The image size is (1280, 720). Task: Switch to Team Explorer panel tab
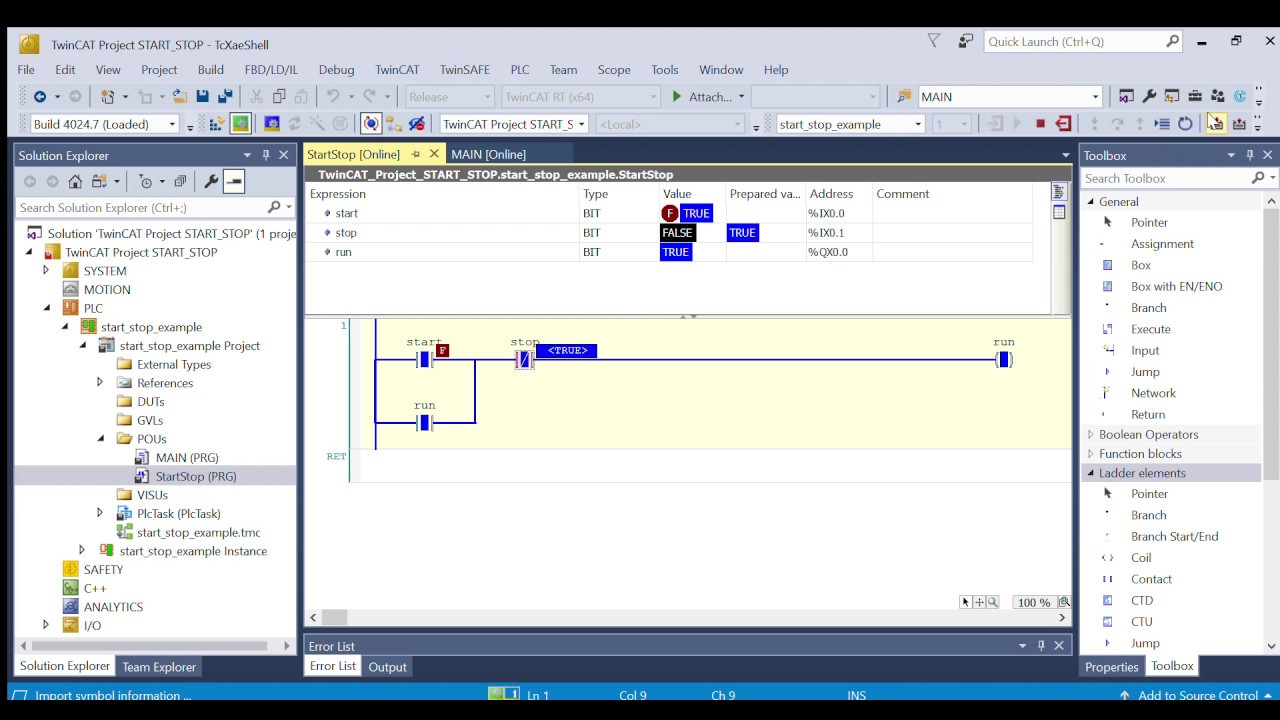pos(159,667)
